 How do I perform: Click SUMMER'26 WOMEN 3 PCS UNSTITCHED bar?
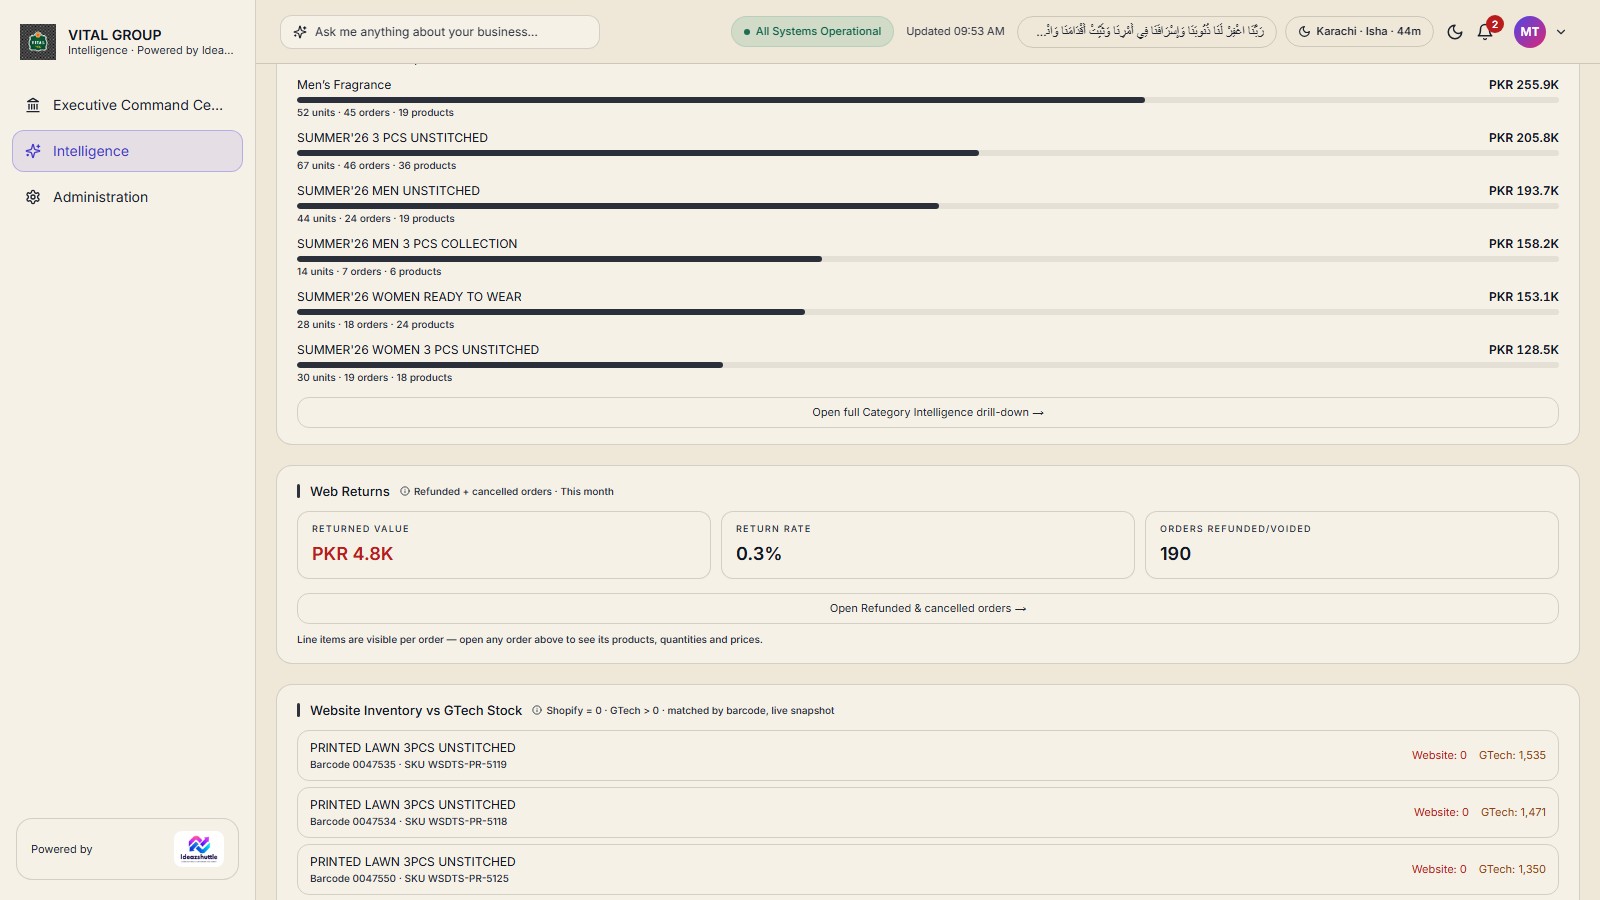click(x=927, y=365)
